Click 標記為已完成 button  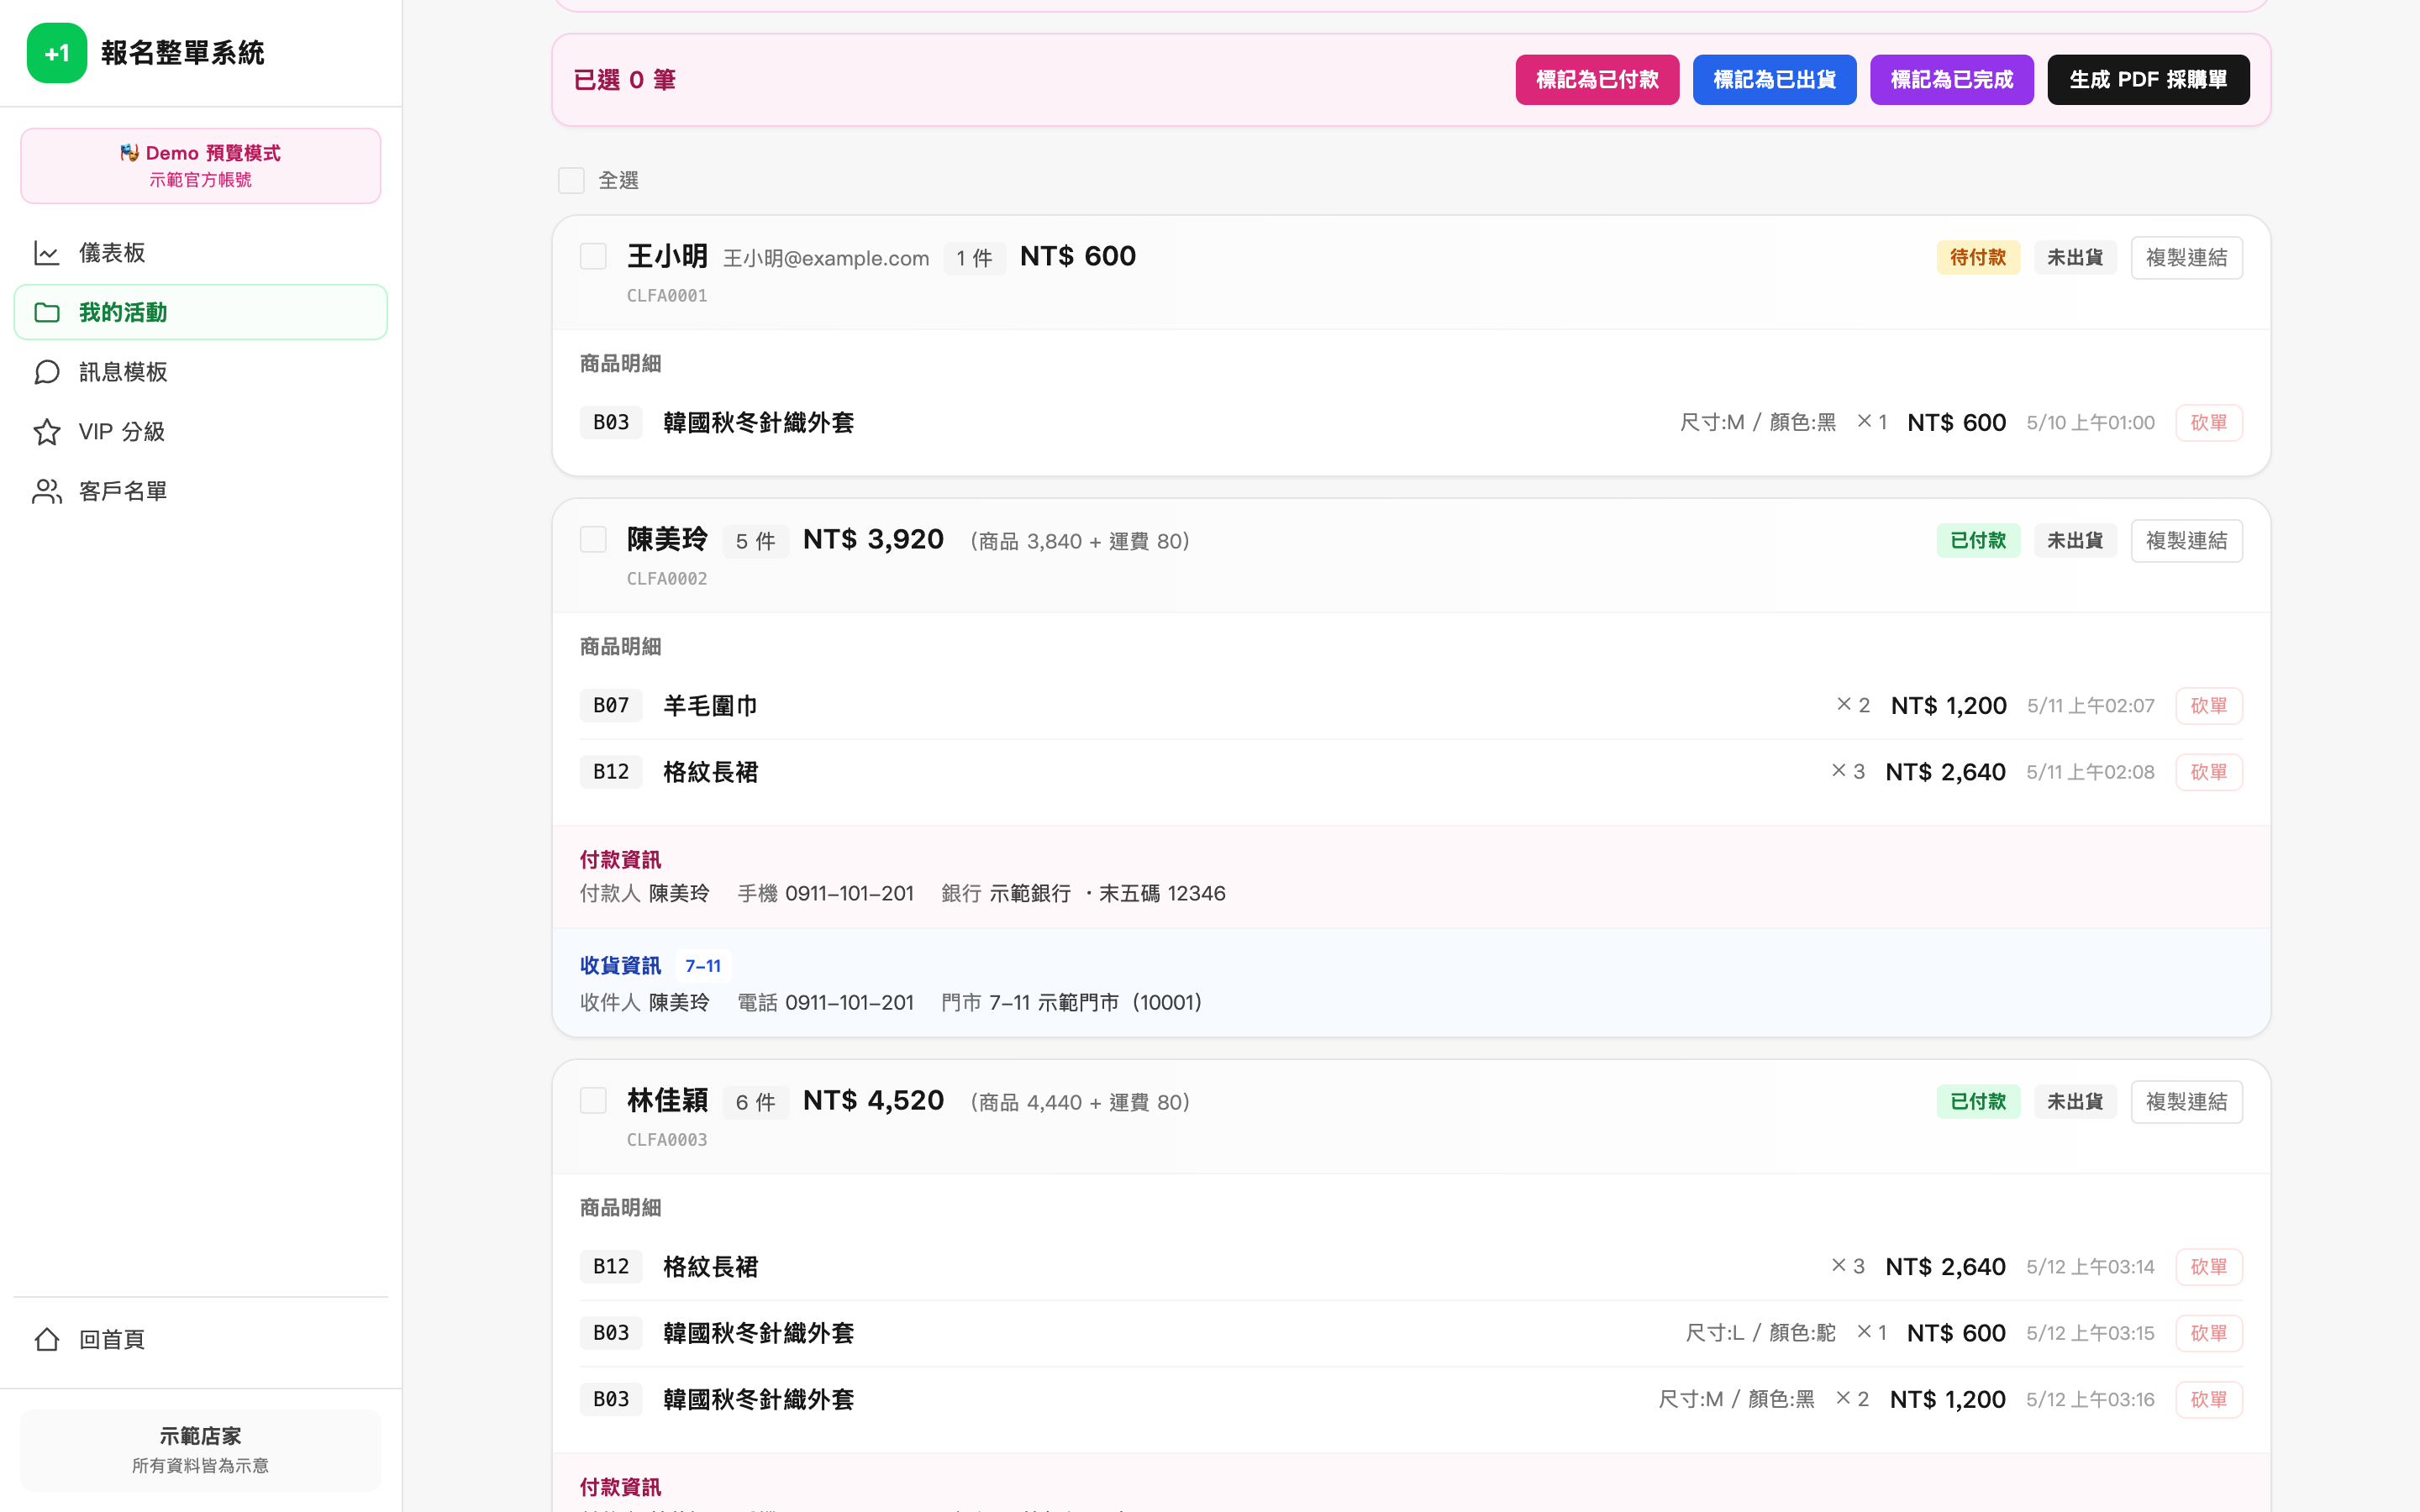(1952, 80)
